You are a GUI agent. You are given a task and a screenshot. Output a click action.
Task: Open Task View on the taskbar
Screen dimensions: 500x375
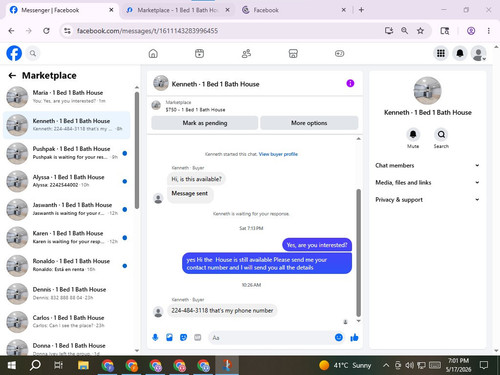pos(59,366)
